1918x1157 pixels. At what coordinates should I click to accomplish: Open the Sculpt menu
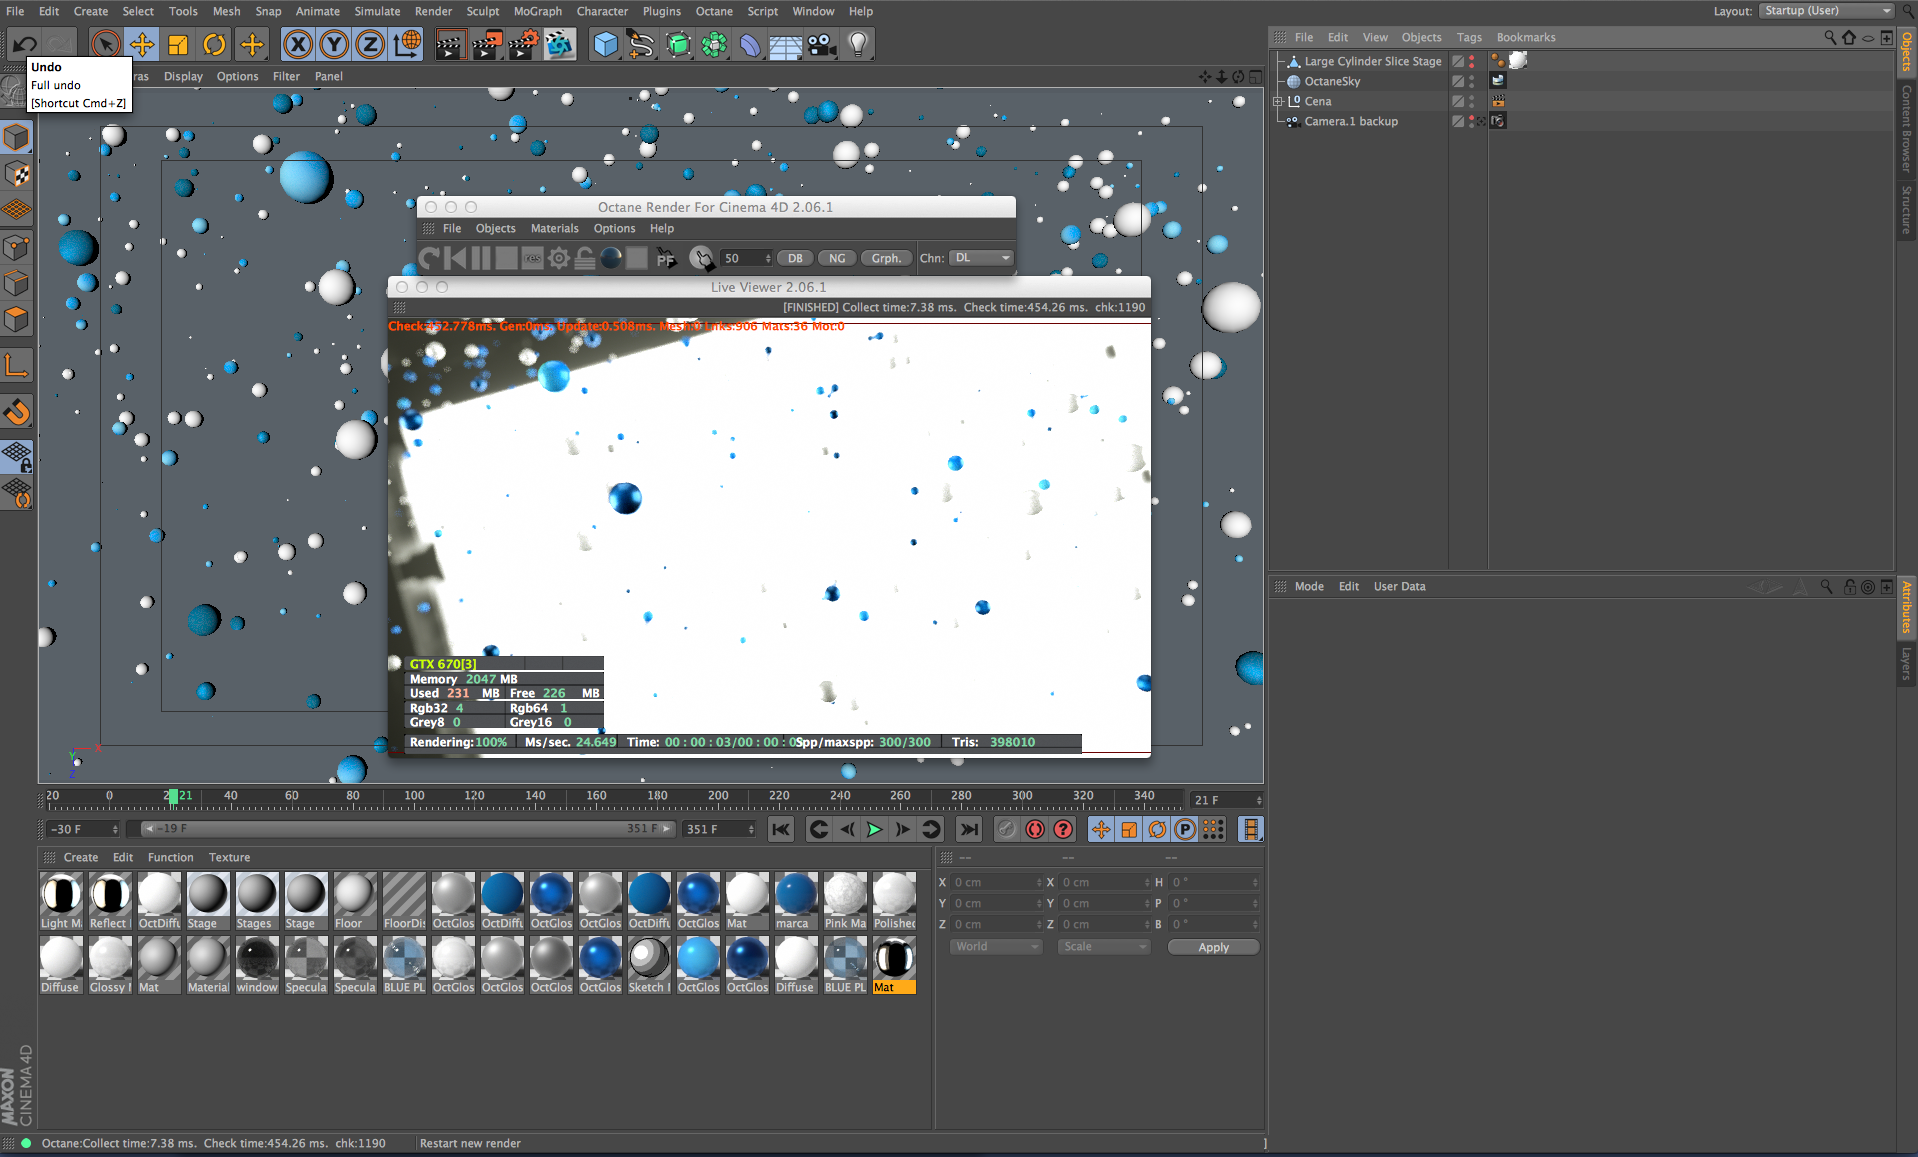[x=483, y=11]
